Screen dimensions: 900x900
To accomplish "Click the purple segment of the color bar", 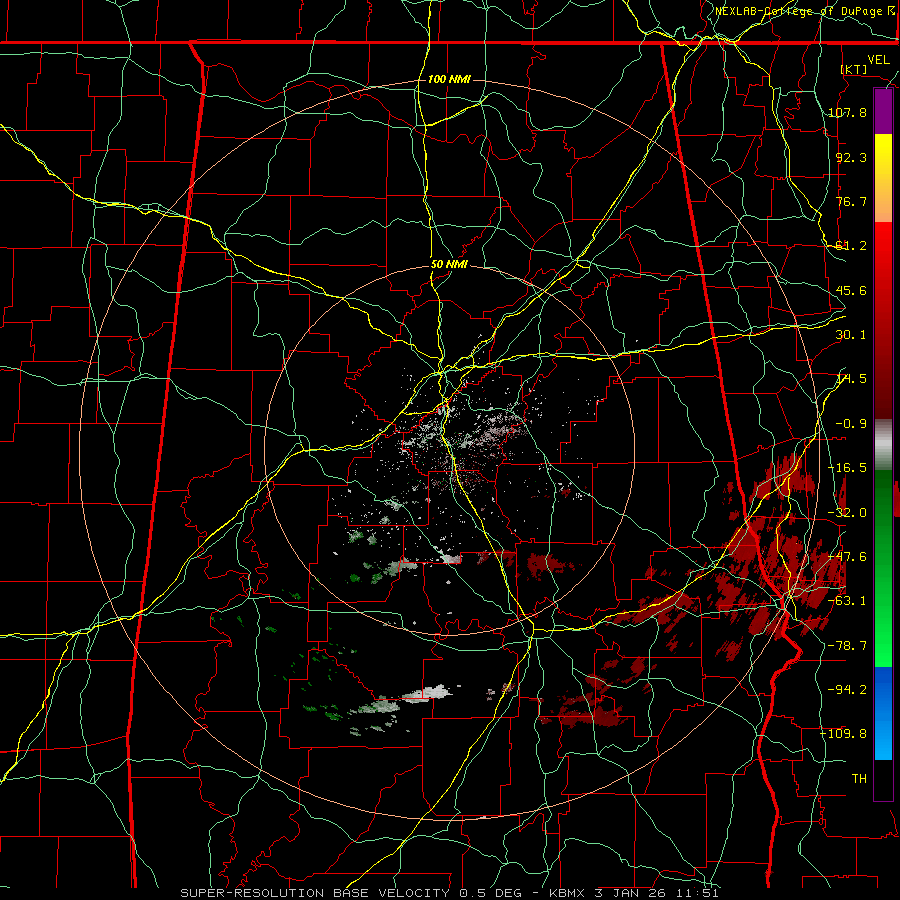I will (883, 112).
